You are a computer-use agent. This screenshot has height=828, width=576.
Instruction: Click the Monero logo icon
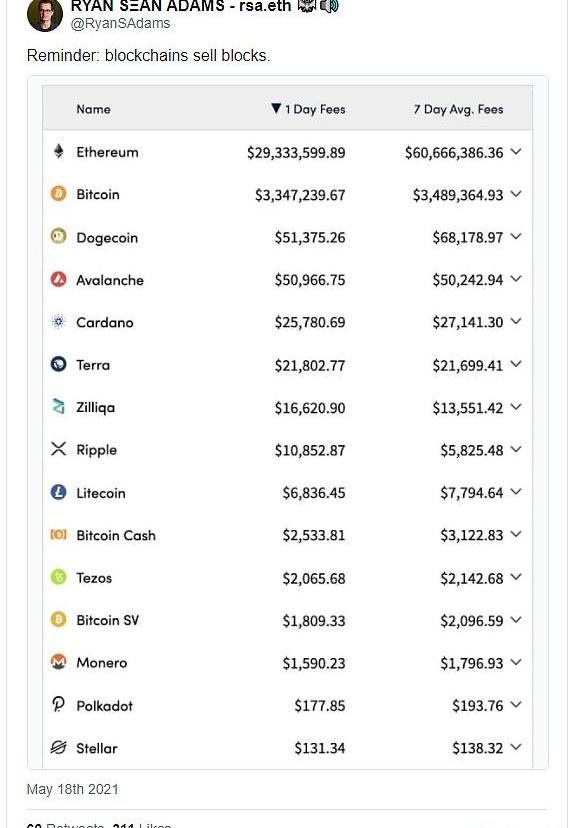(x=59, y=661)
